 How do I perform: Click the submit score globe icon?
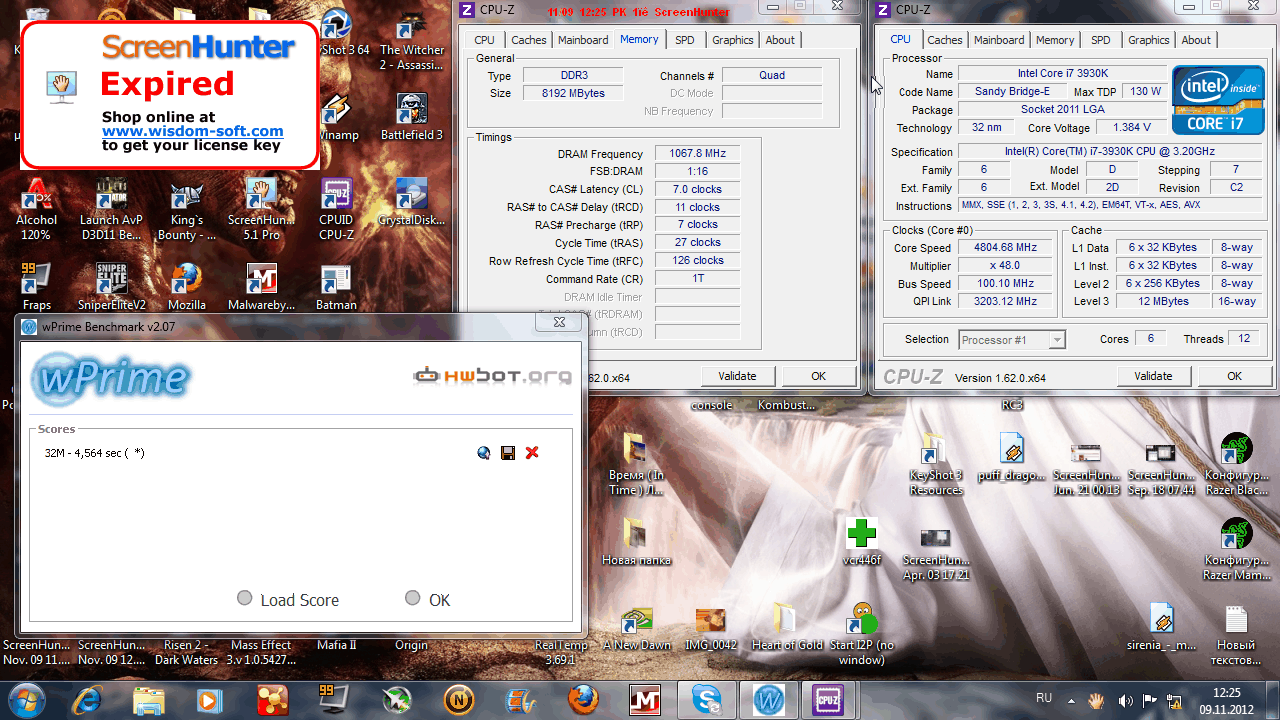[484, 453]
